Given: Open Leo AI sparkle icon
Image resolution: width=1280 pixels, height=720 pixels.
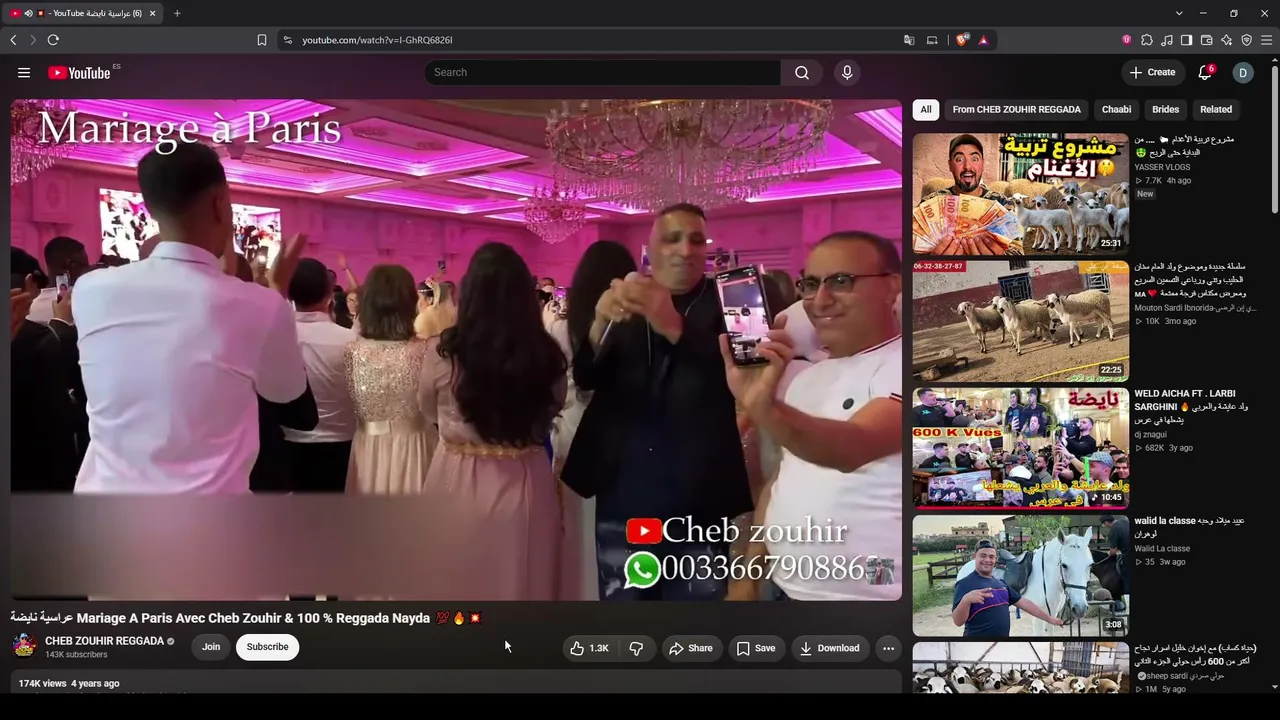Looking at the screenshot, I should pyautogui.click(x=1227, y=40).
